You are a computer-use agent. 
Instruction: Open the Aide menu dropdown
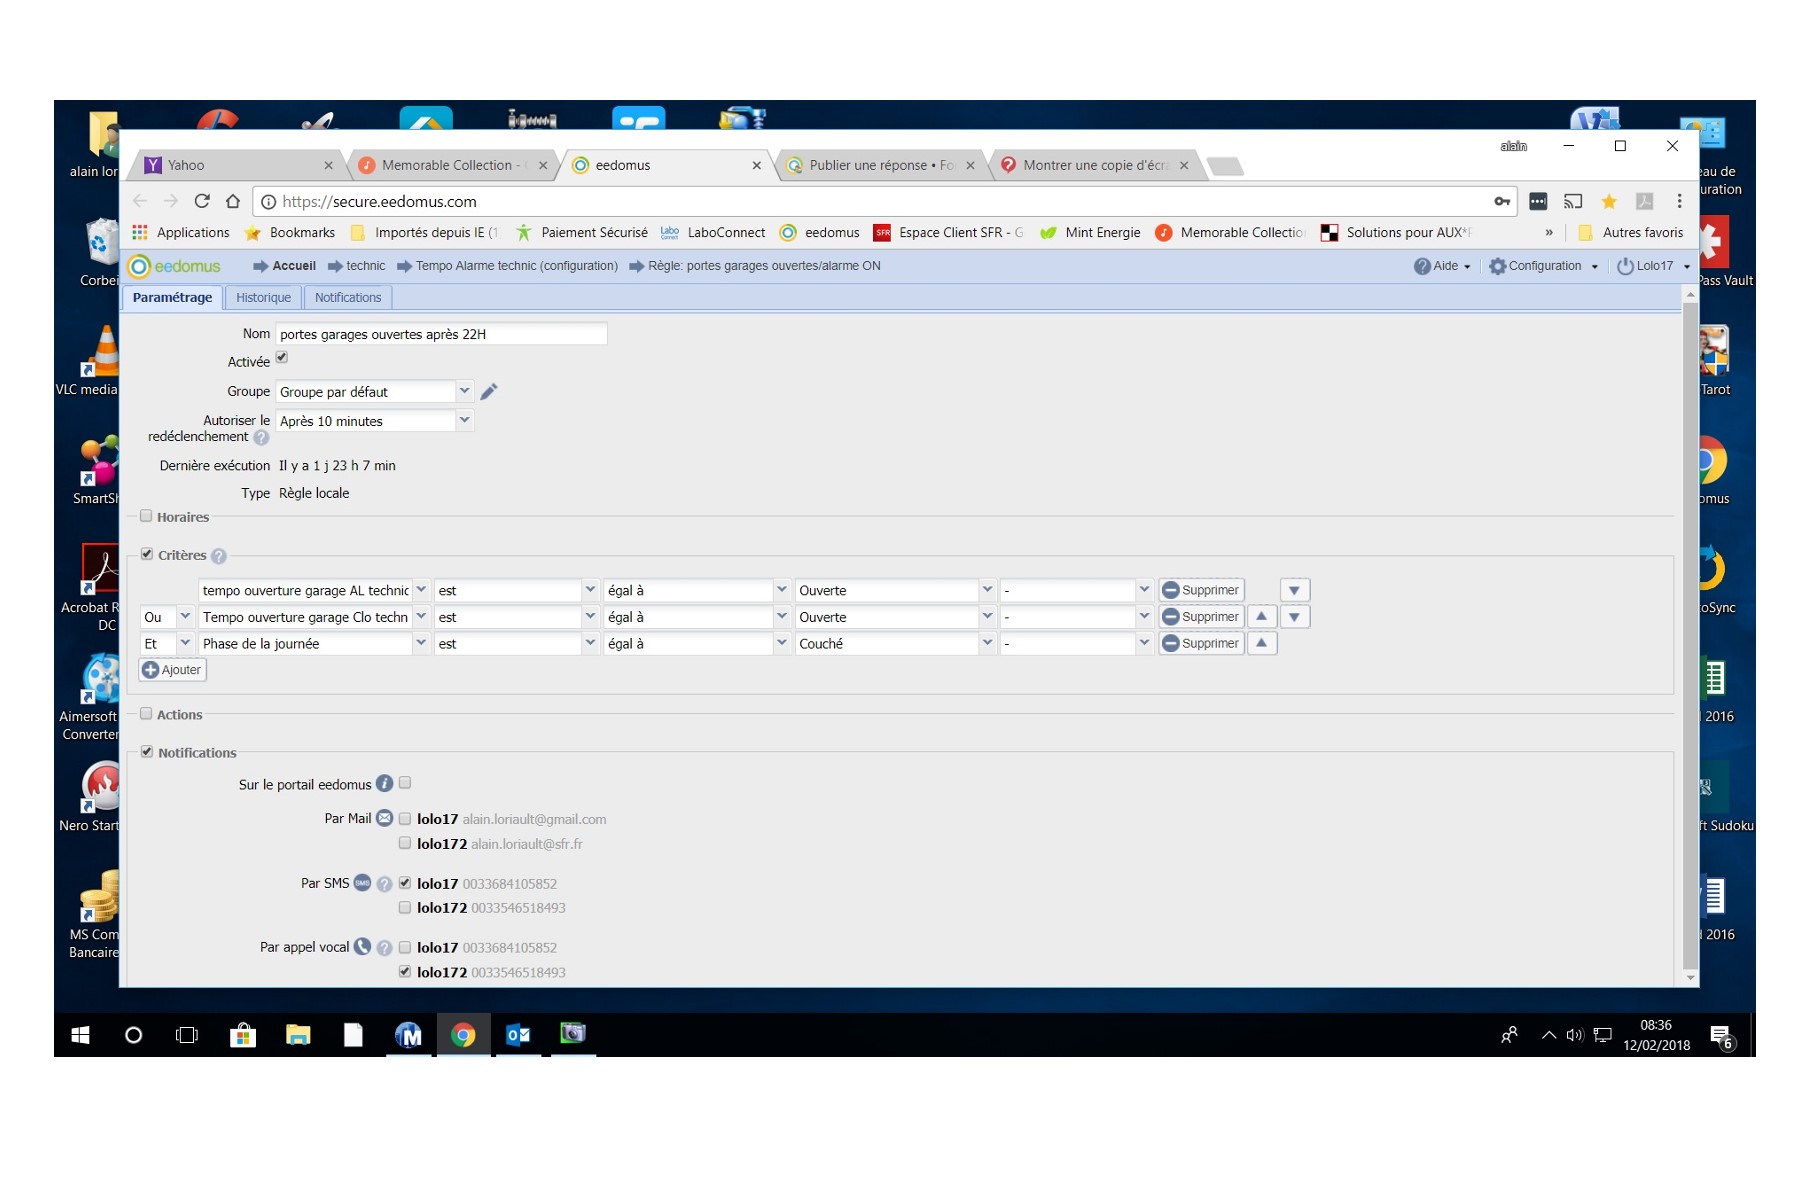pos(1443,266)
